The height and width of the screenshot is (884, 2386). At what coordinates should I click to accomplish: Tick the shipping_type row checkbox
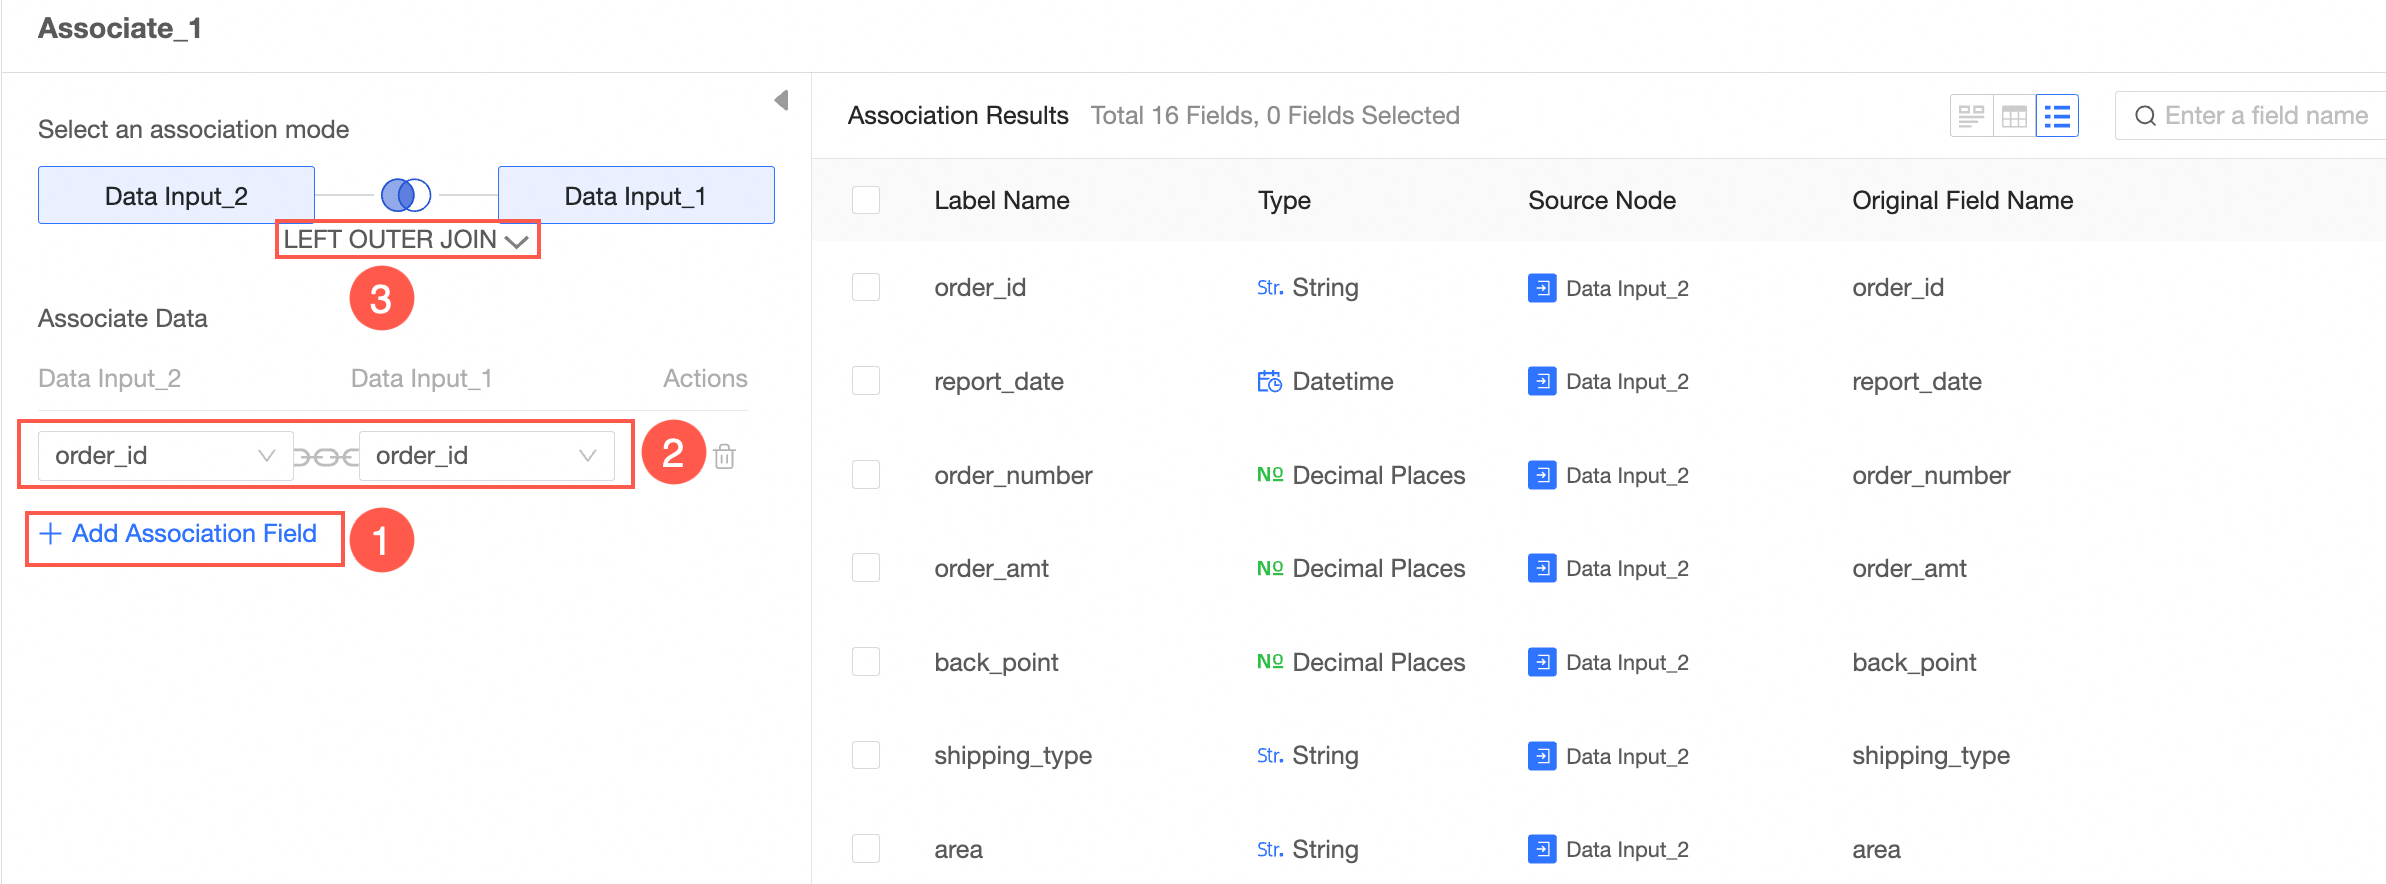point(866,755)
